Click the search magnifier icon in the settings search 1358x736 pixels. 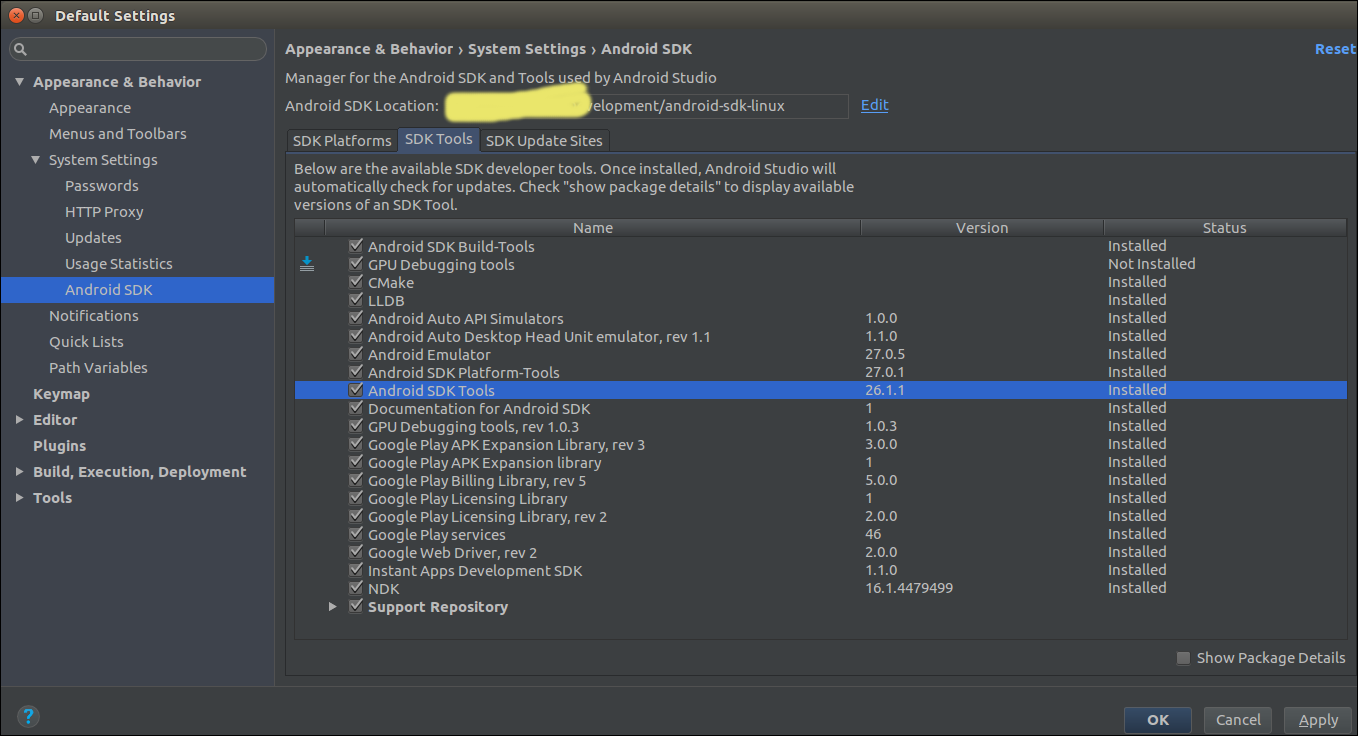point(21,49)
